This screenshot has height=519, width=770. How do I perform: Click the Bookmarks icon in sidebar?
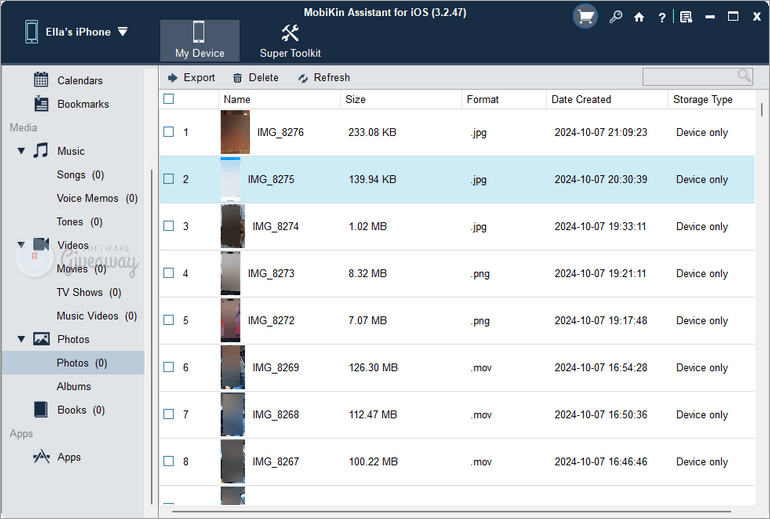41,104
